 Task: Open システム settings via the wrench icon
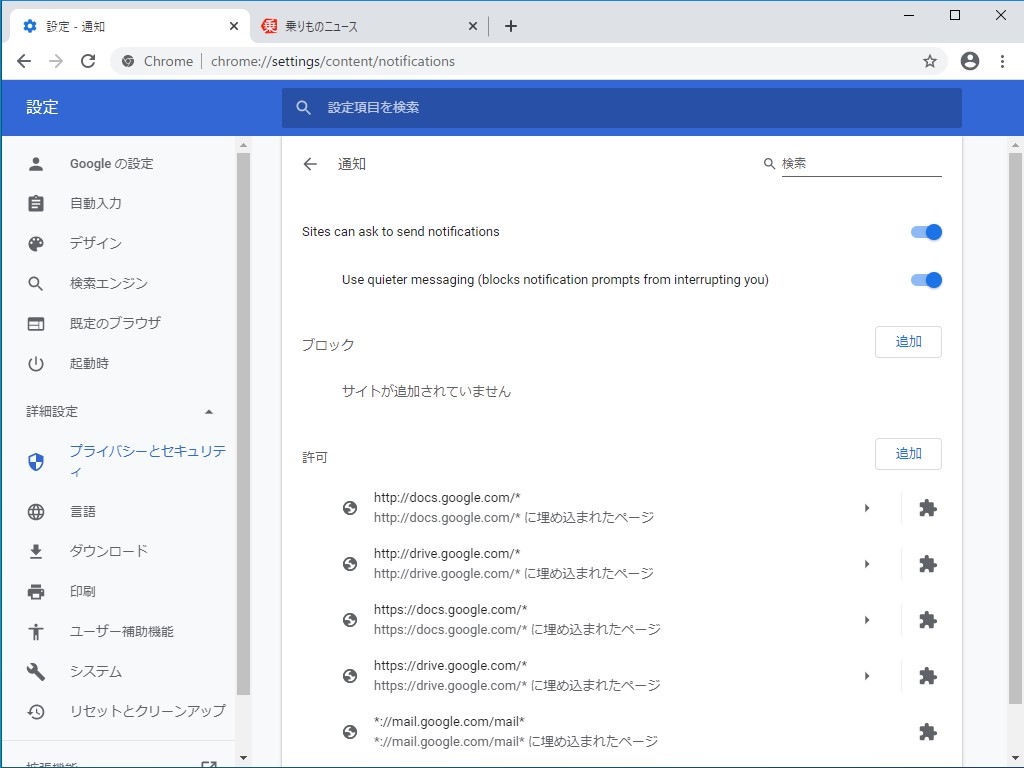96,671
